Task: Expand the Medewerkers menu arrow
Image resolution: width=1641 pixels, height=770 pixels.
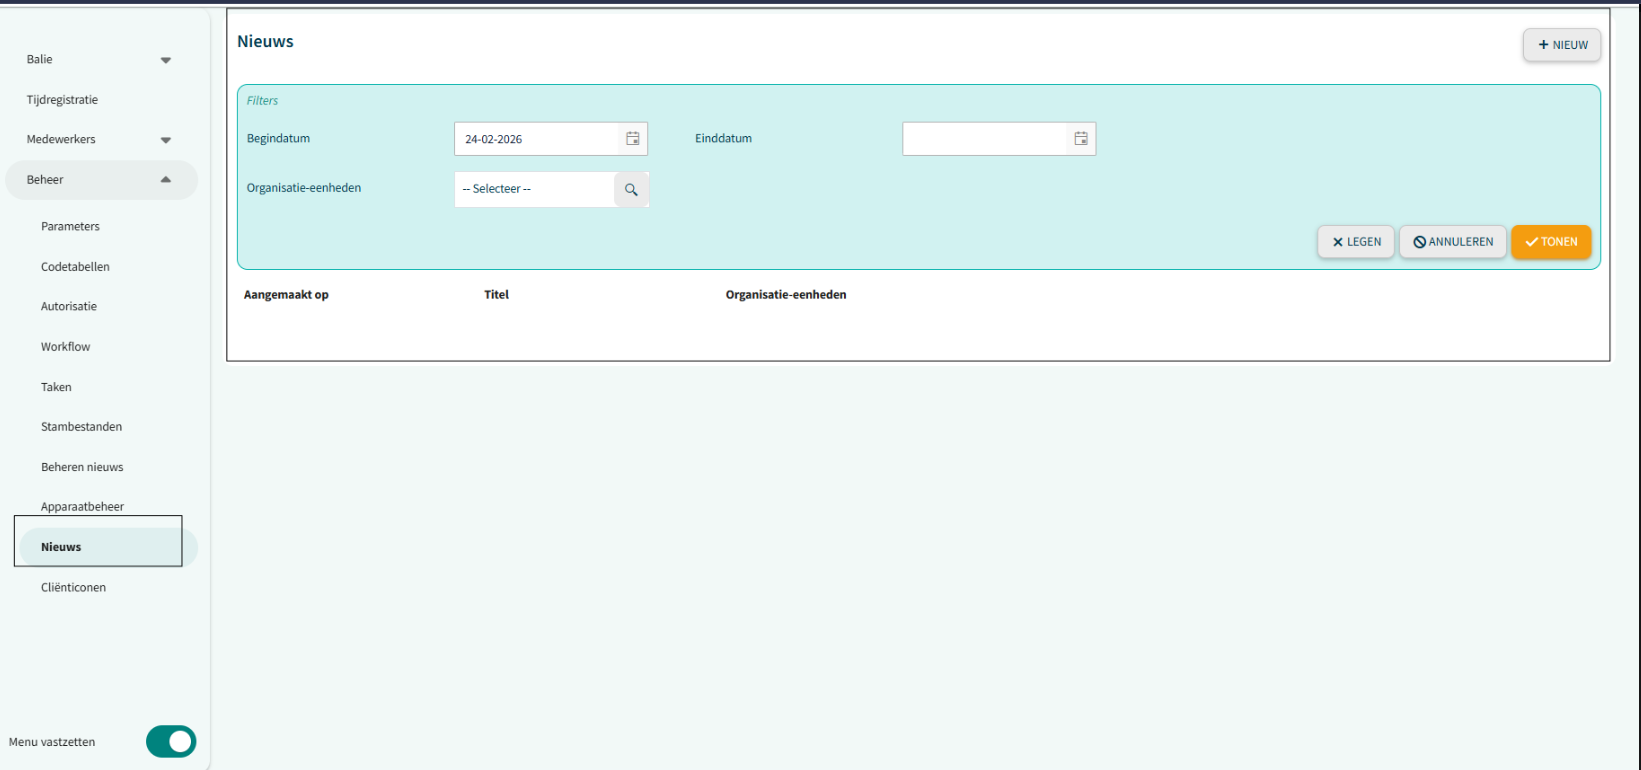Action: click(x=166, y=140)
